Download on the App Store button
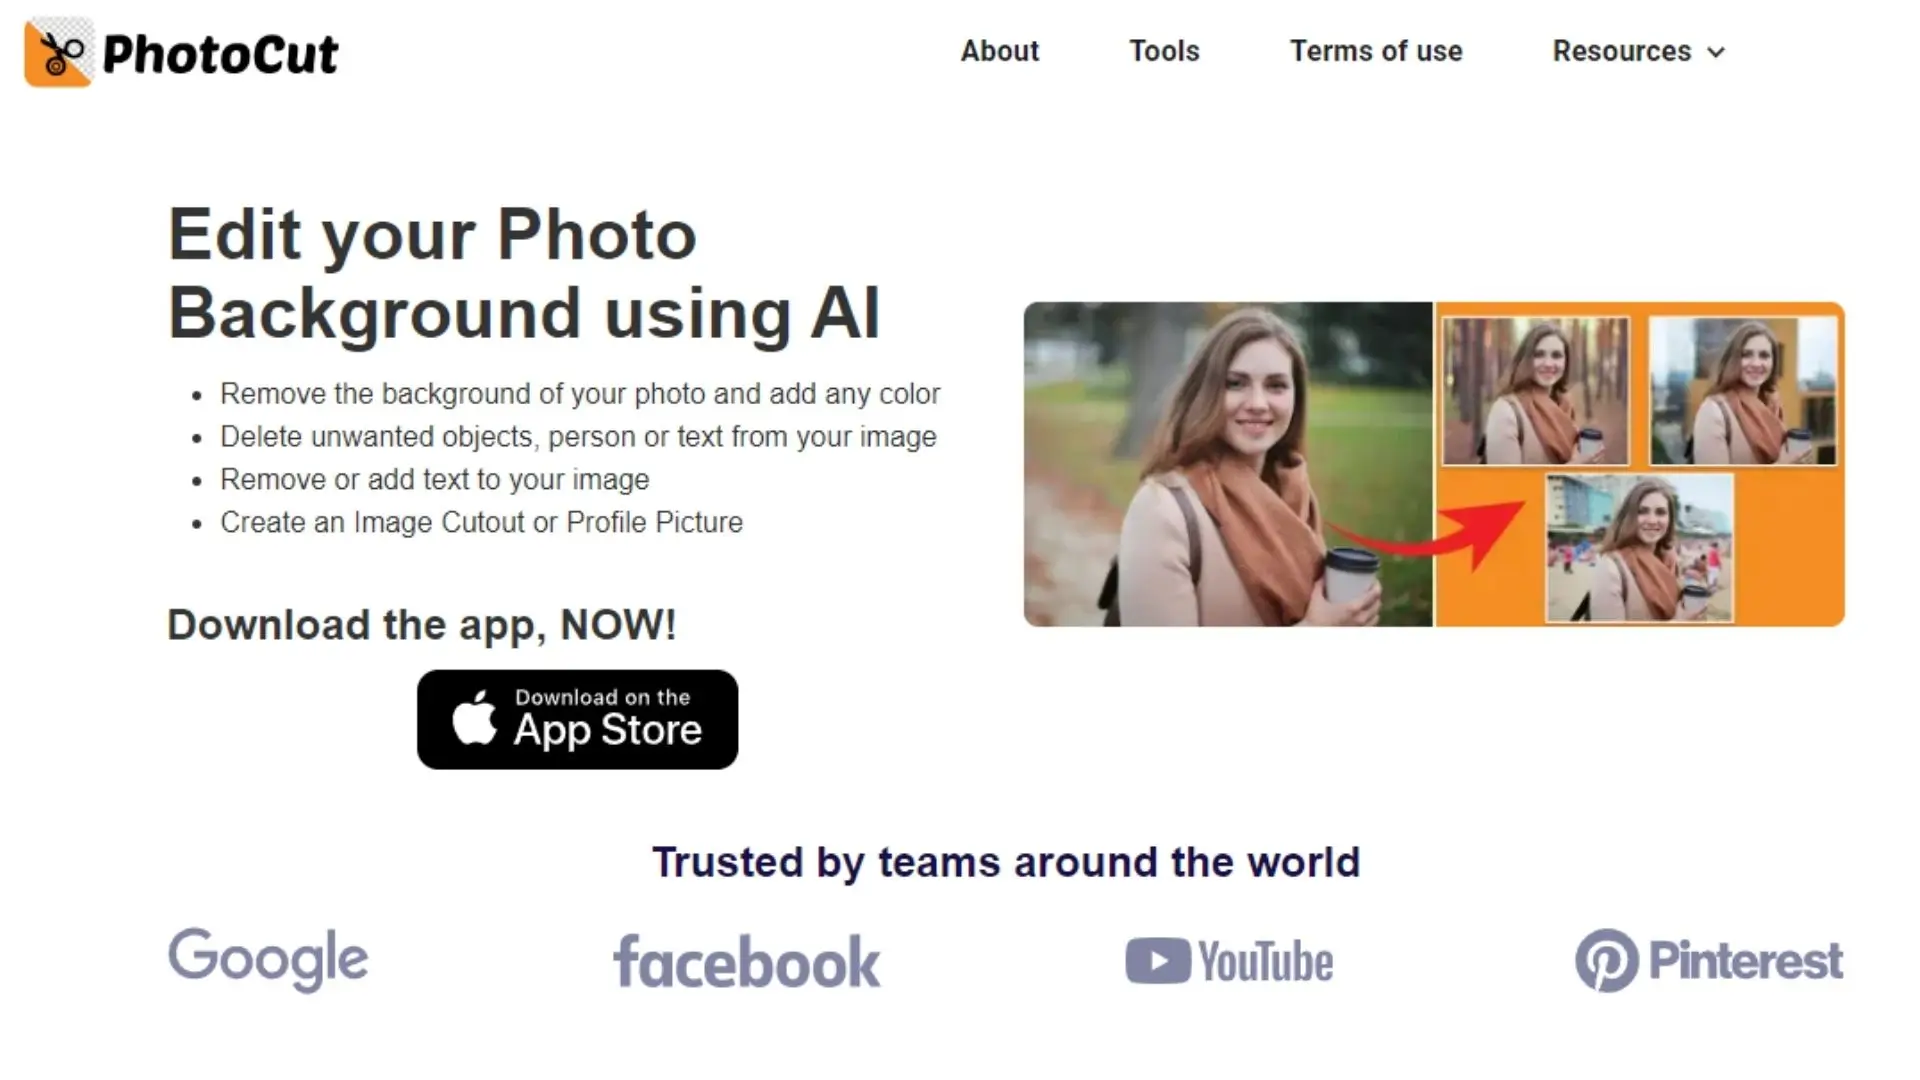1920x1080 pixels. point(578,719)
